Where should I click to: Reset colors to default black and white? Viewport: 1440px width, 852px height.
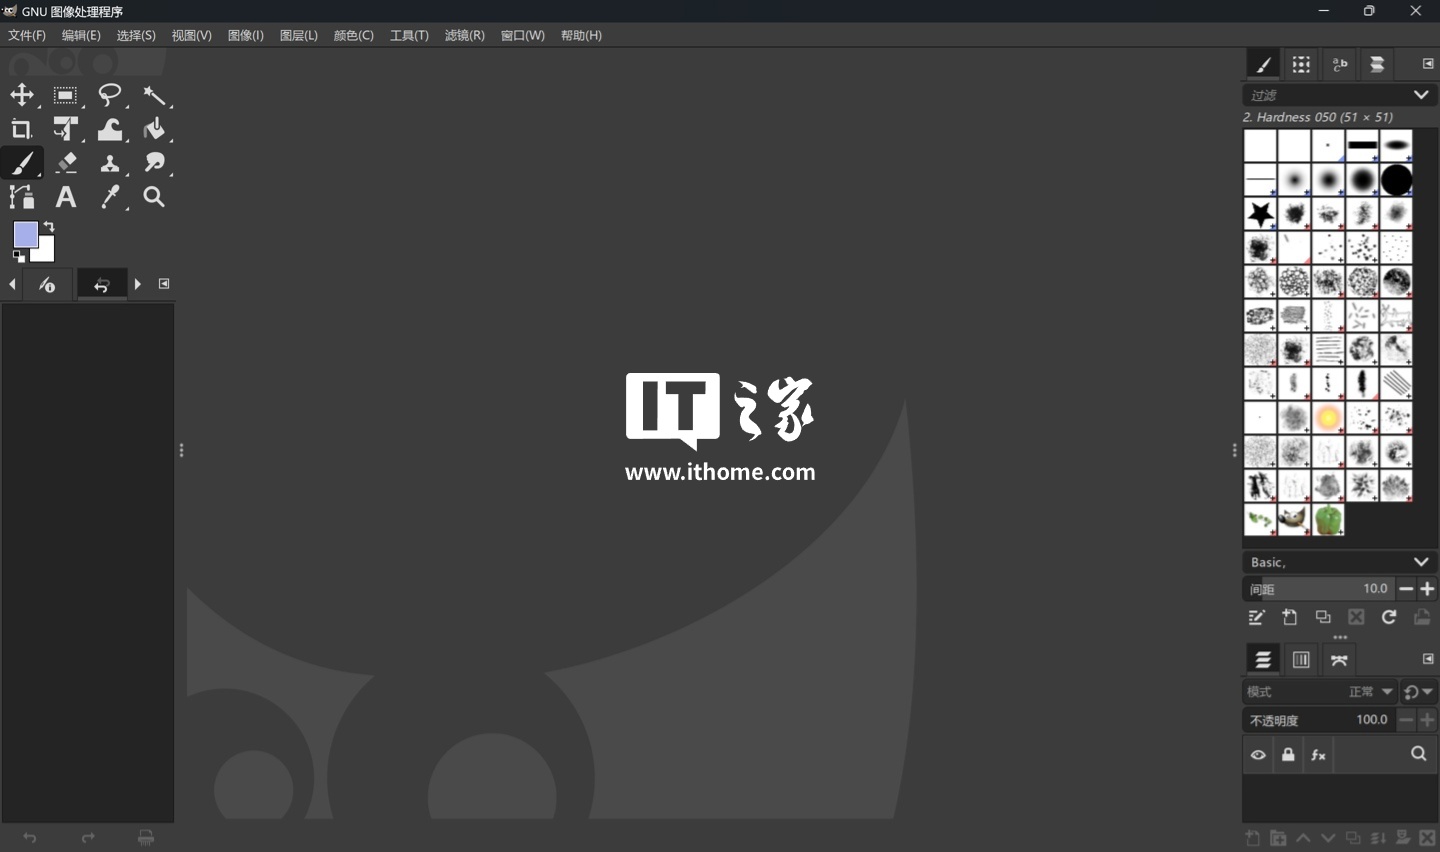point(18,257)
